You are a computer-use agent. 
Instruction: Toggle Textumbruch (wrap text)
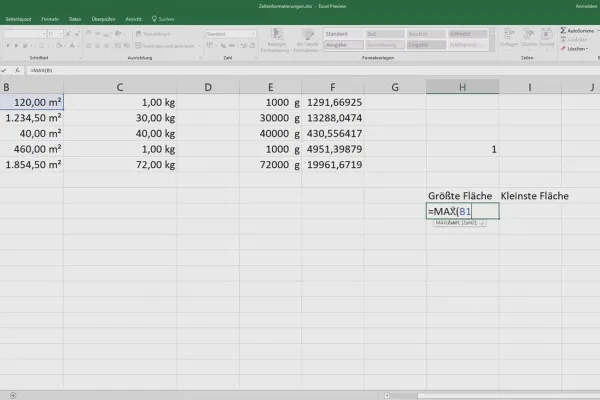point(153,34)
